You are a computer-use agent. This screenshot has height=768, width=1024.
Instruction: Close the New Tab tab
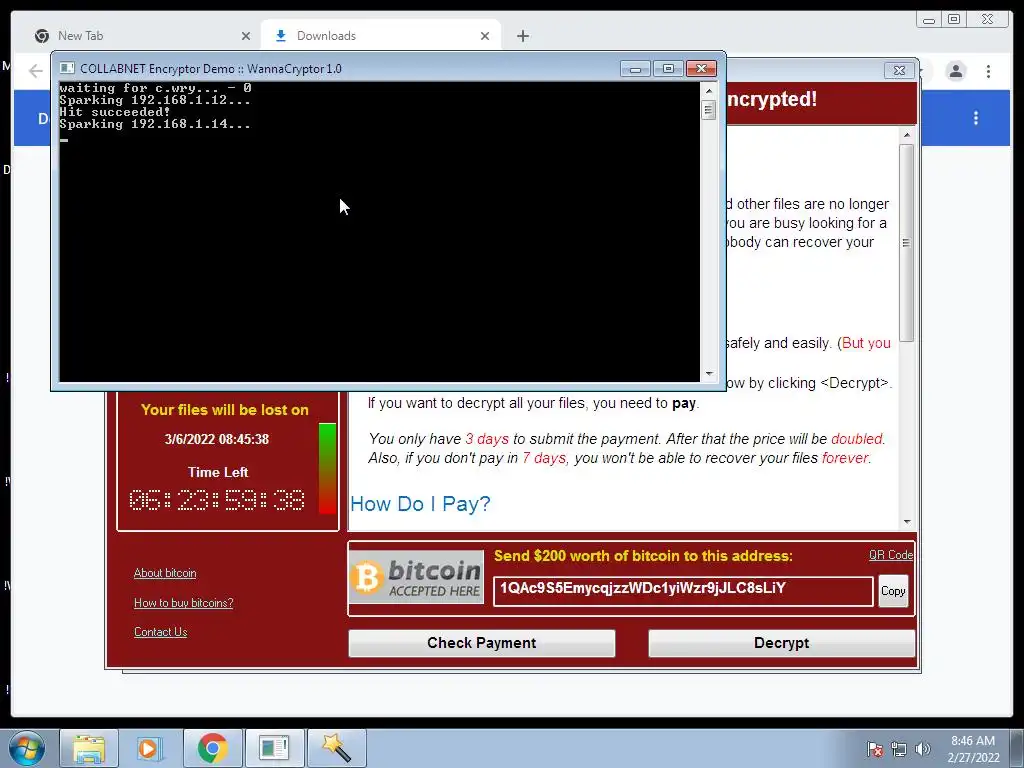coord(246,36)
